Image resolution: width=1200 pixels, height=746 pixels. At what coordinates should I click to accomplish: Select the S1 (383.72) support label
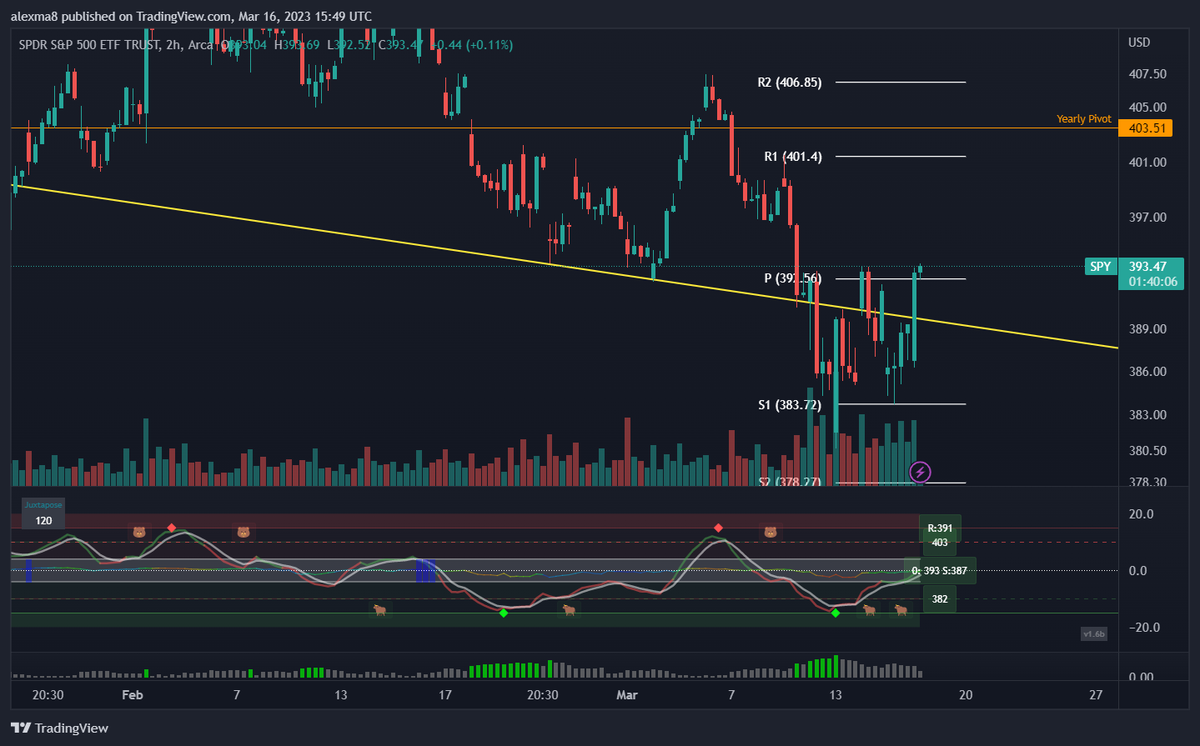[x=790, y=405]
